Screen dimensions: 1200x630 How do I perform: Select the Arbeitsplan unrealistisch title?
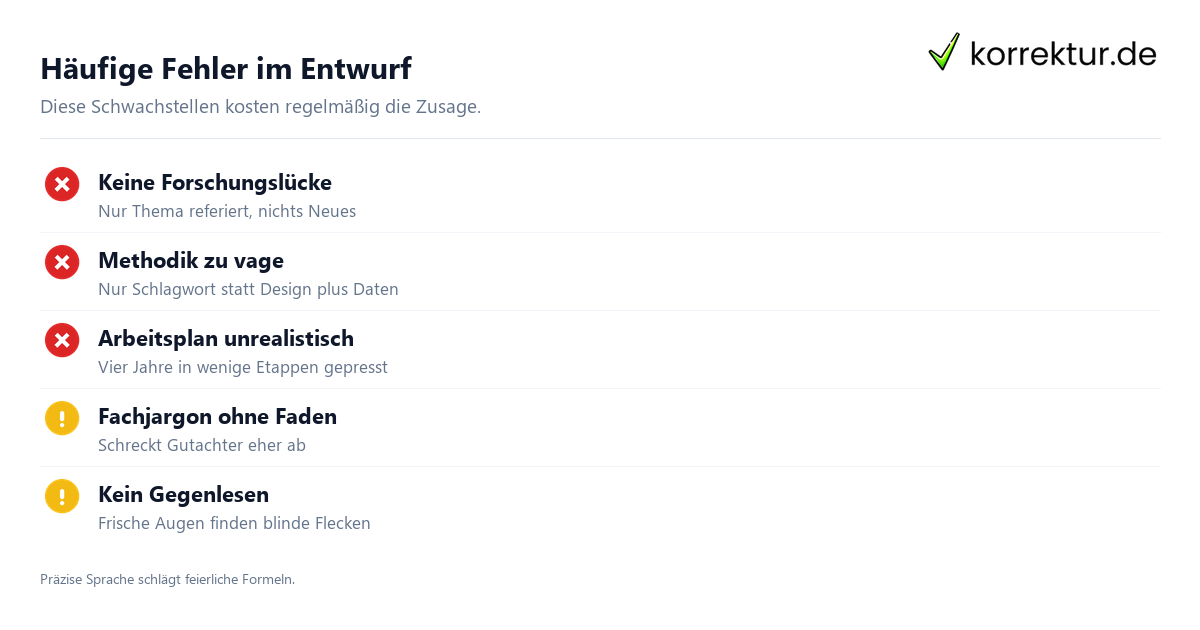[226, 339]
